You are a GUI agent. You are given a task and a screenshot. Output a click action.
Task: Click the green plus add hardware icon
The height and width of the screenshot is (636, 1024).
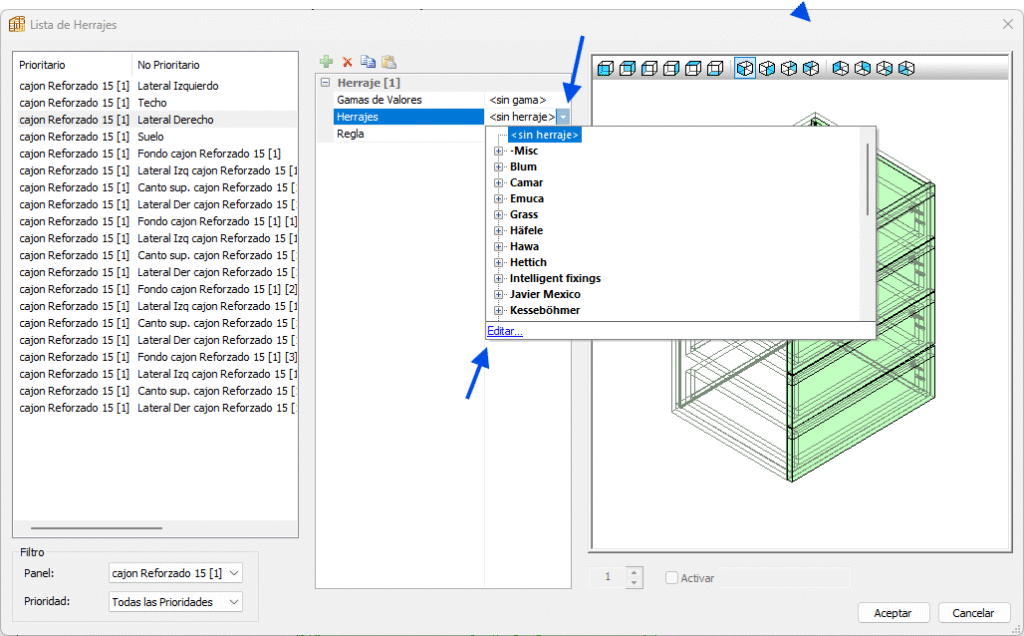pyautogui.click(x=326, y=62)
